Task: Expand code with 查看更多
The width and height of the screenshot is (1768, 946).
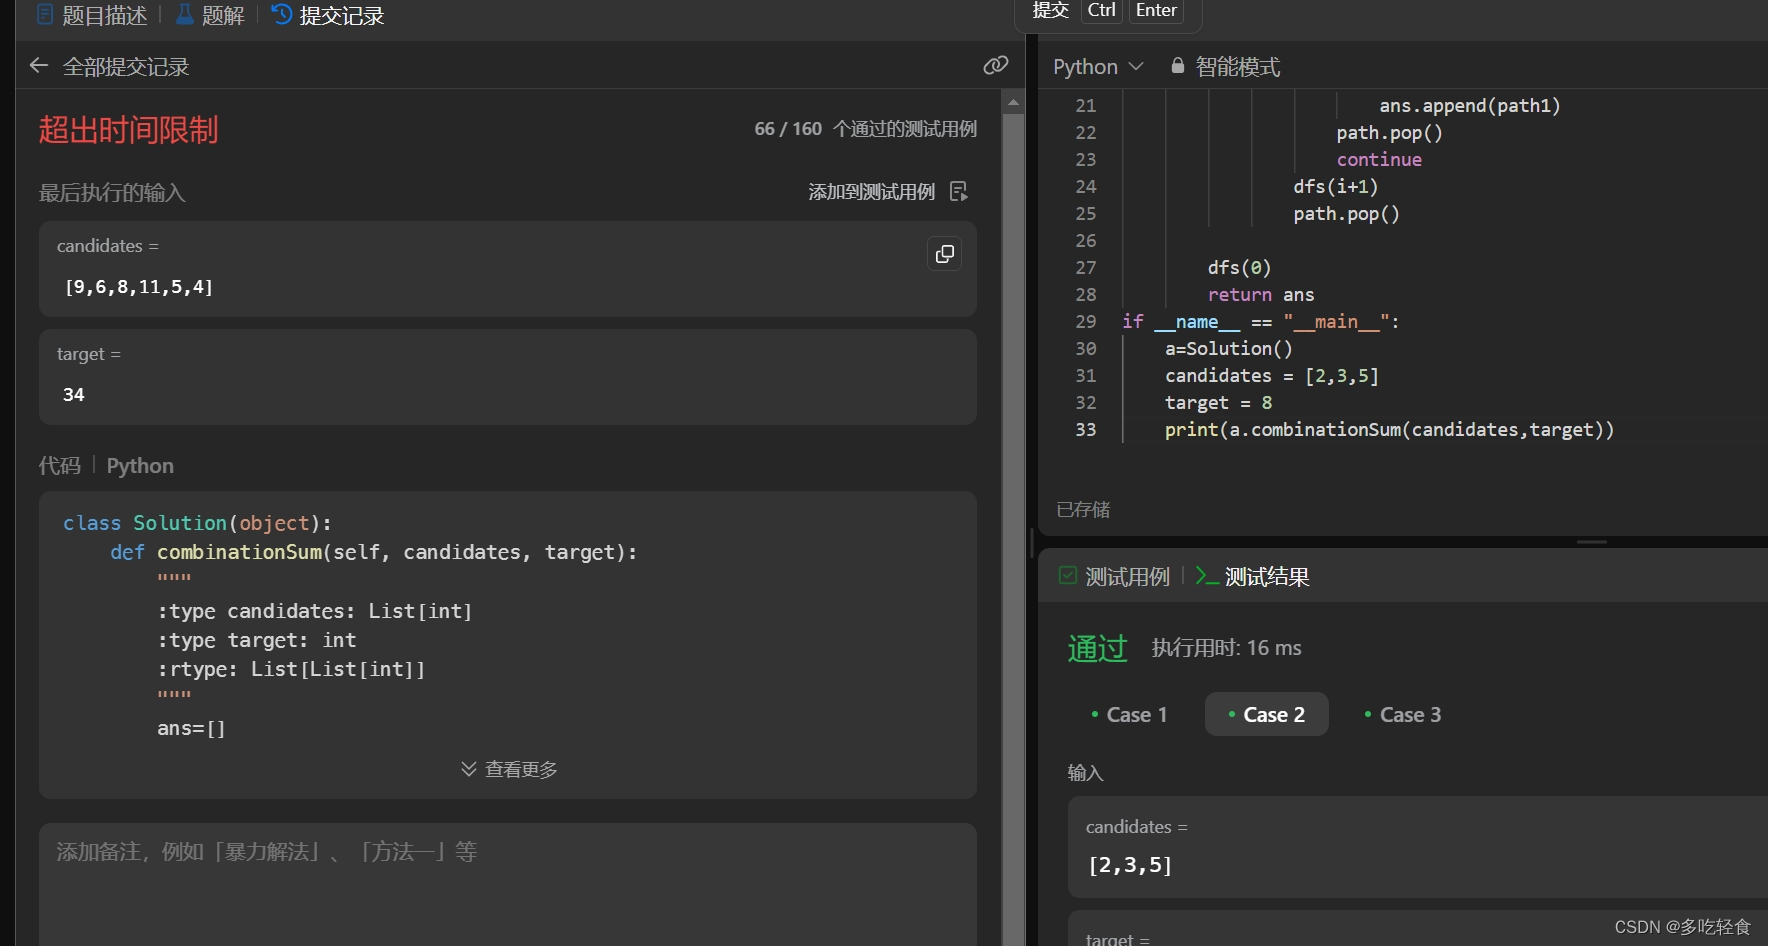Action: 508,769
